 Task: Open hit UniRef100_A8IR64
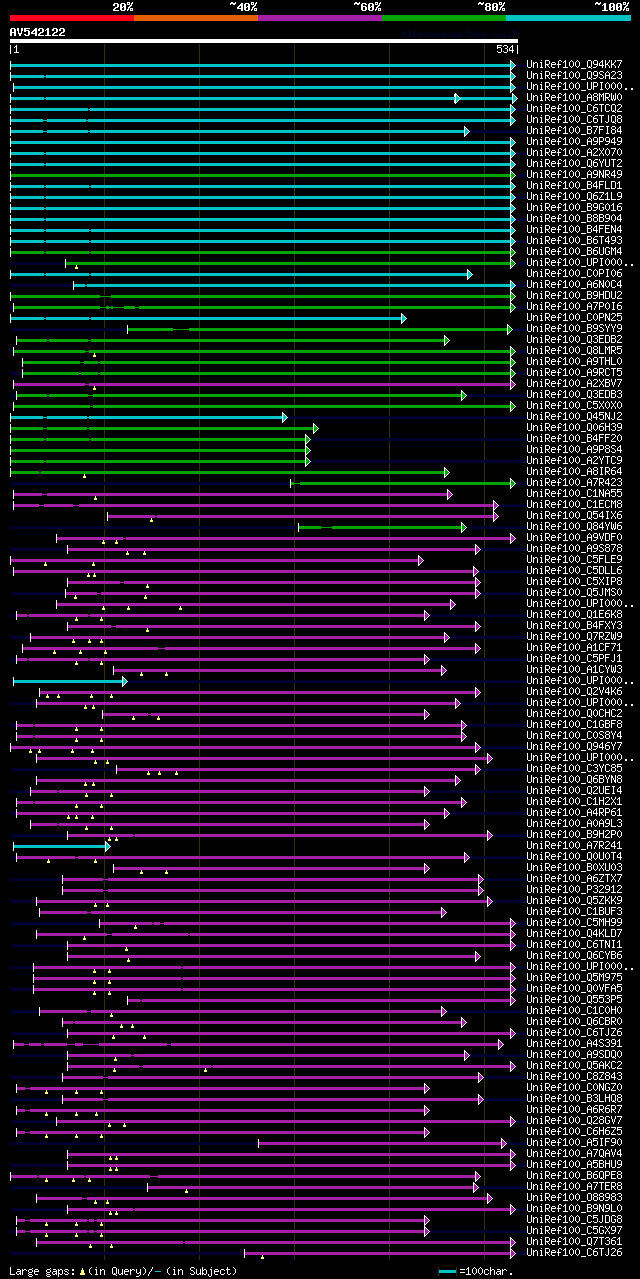(x=576, y=471)
